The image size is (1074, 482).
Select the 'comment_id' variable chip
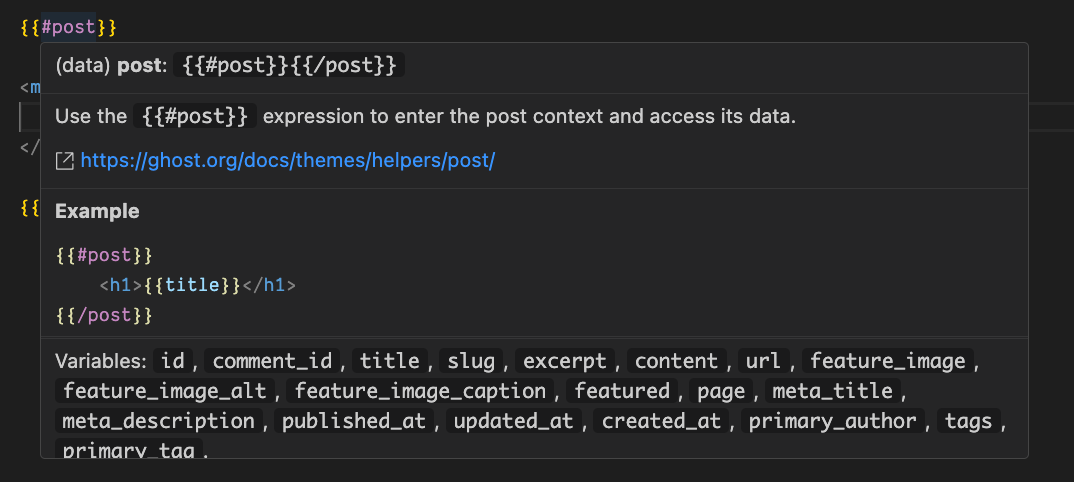[x=277, y=361]
